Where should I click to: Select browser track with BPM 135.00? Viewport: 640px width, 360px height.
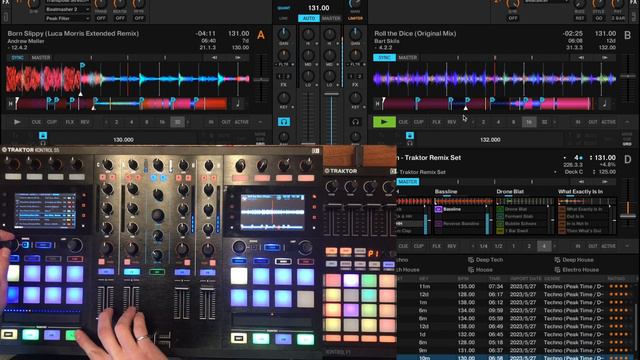point(518,286)
